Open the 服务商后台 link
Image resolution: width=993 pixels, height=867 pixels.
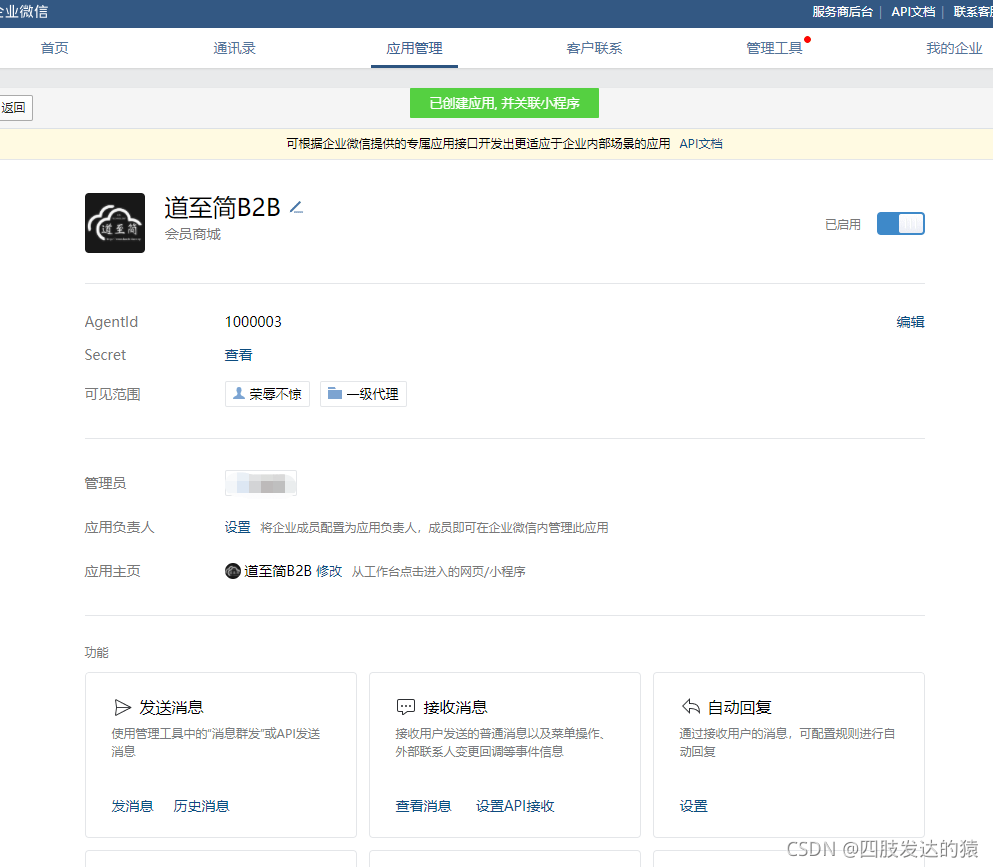pos(842,12)
